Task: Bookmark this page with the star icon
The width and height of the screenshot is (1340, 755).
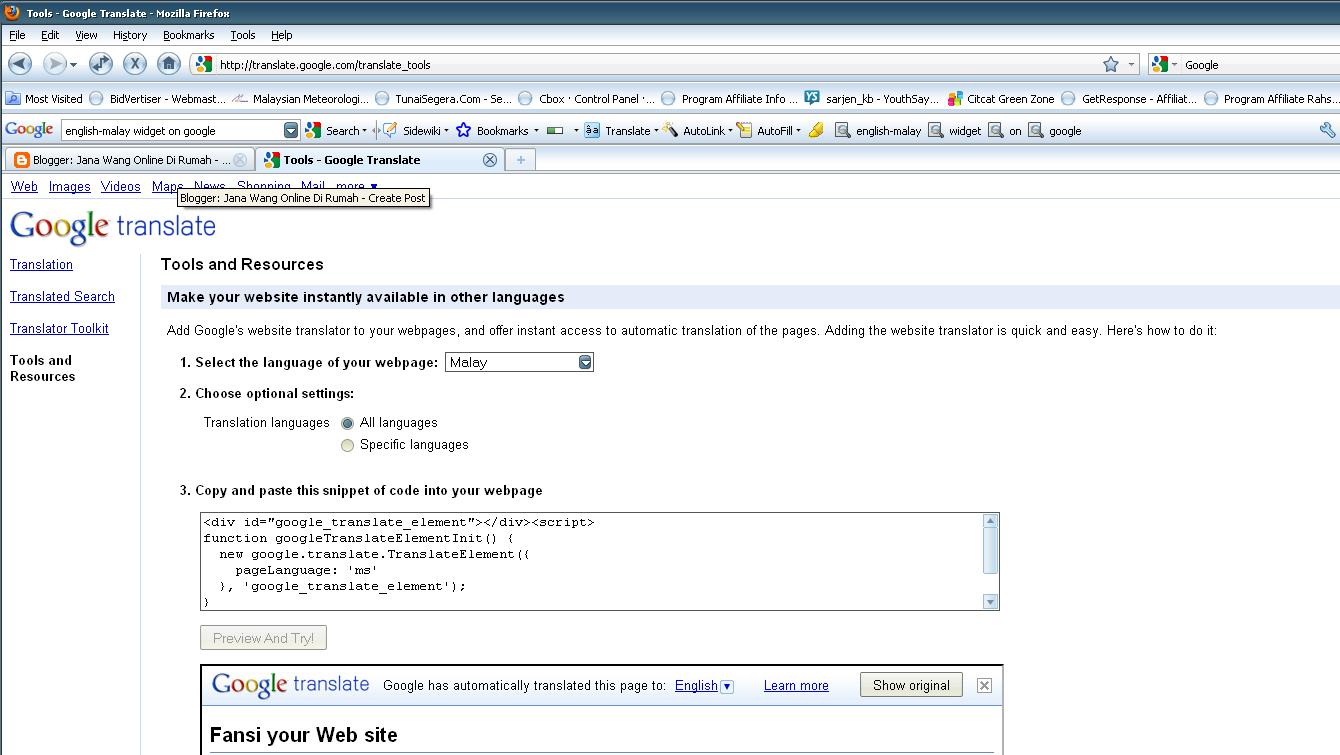Action: (1111, 64)
